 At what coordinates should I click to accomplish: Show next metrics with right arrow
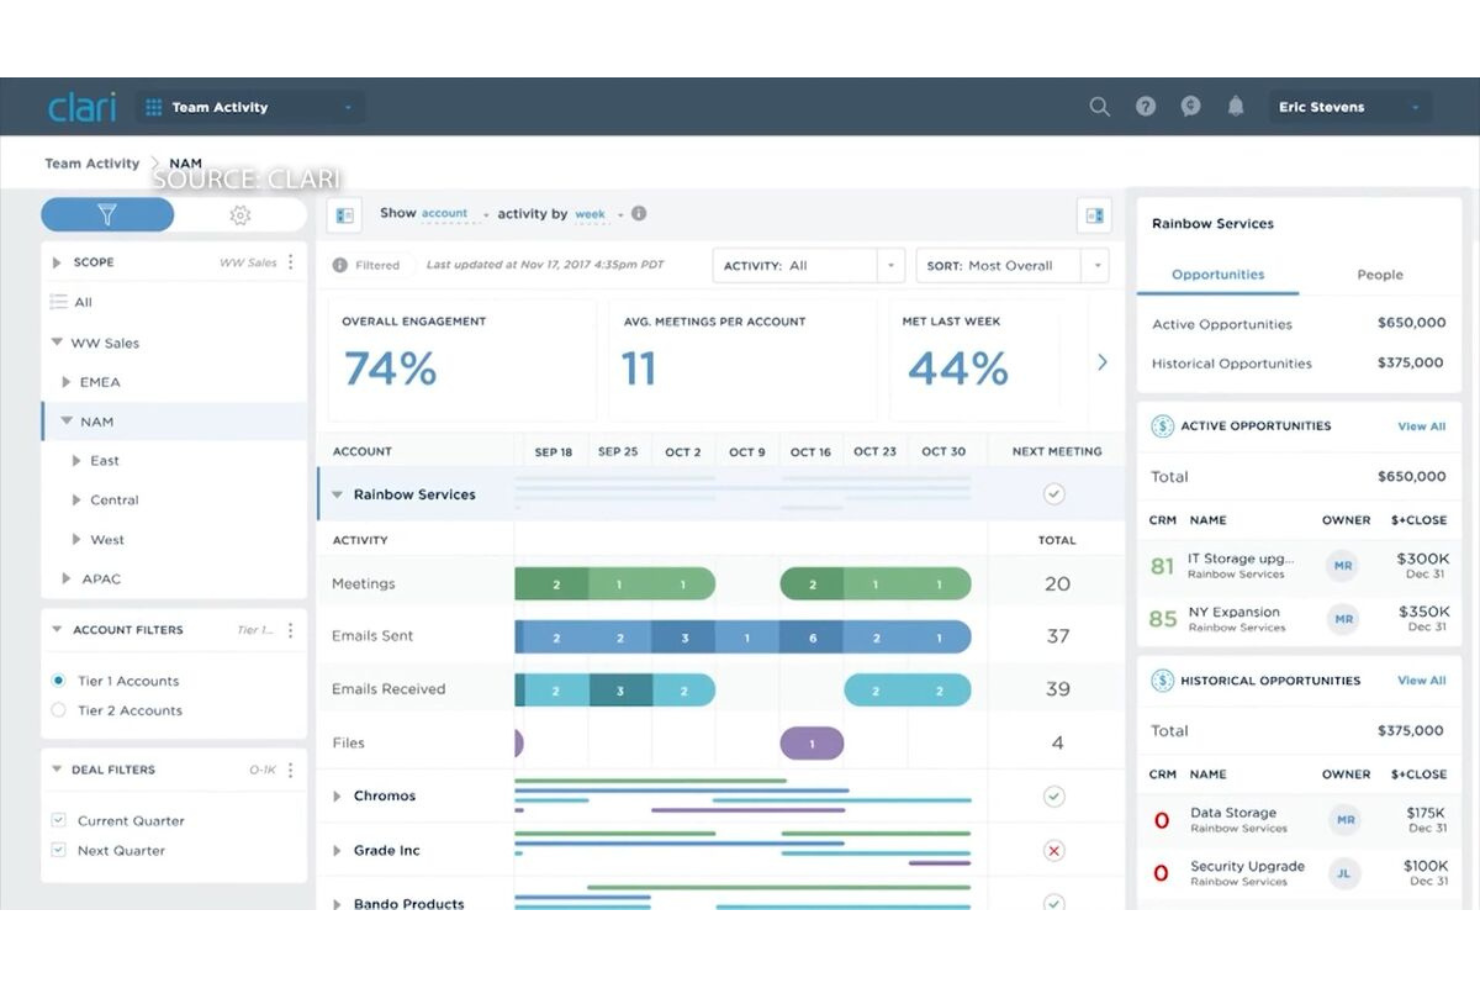click(1102, 362)
